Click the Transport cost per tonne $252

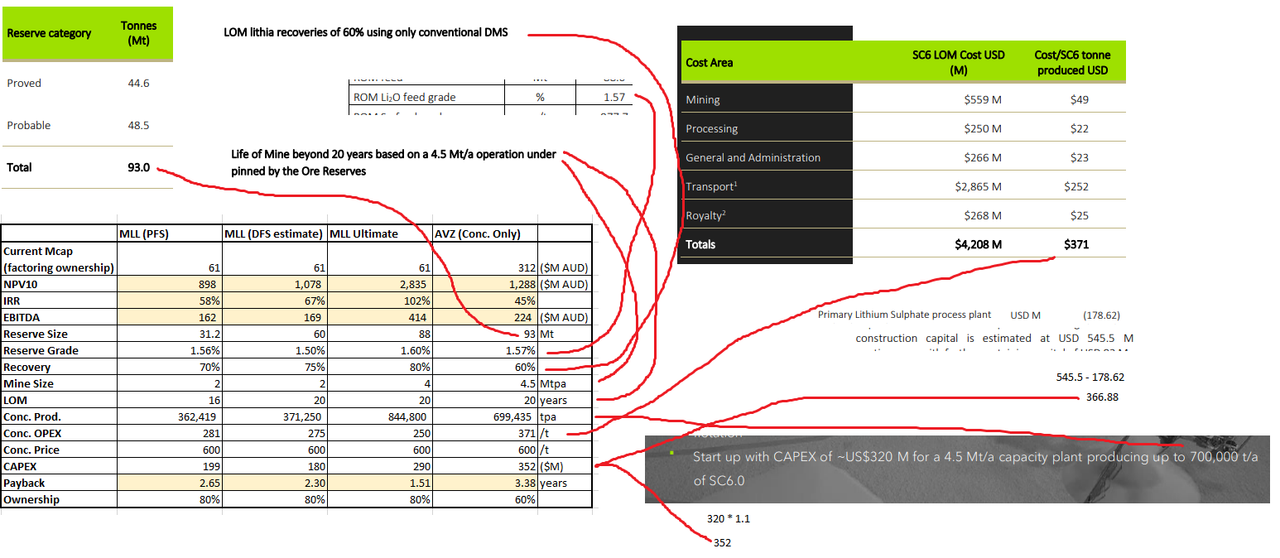pyautogui.click(x=1076, y=187)
